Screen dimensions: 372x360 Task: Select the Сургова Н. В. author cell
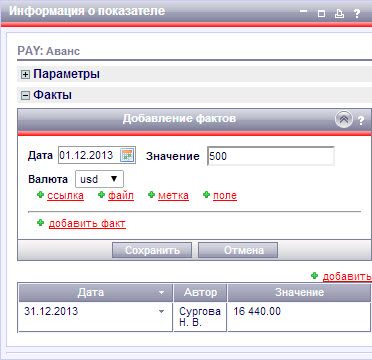point(200,317)
